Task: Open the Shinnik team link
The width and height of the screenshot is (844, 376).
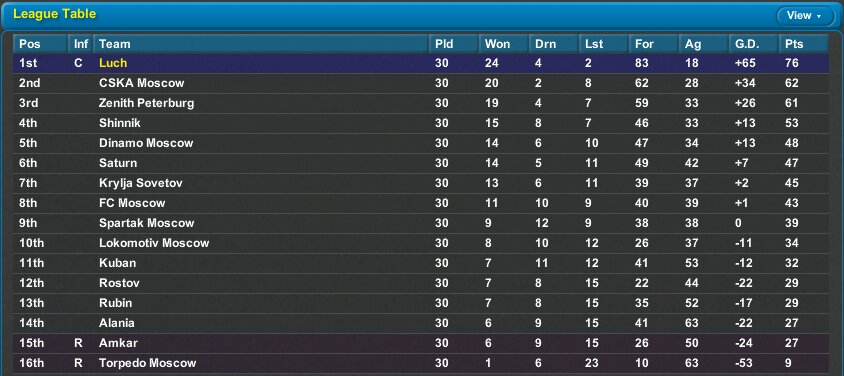Action: [x=119, y=123]
